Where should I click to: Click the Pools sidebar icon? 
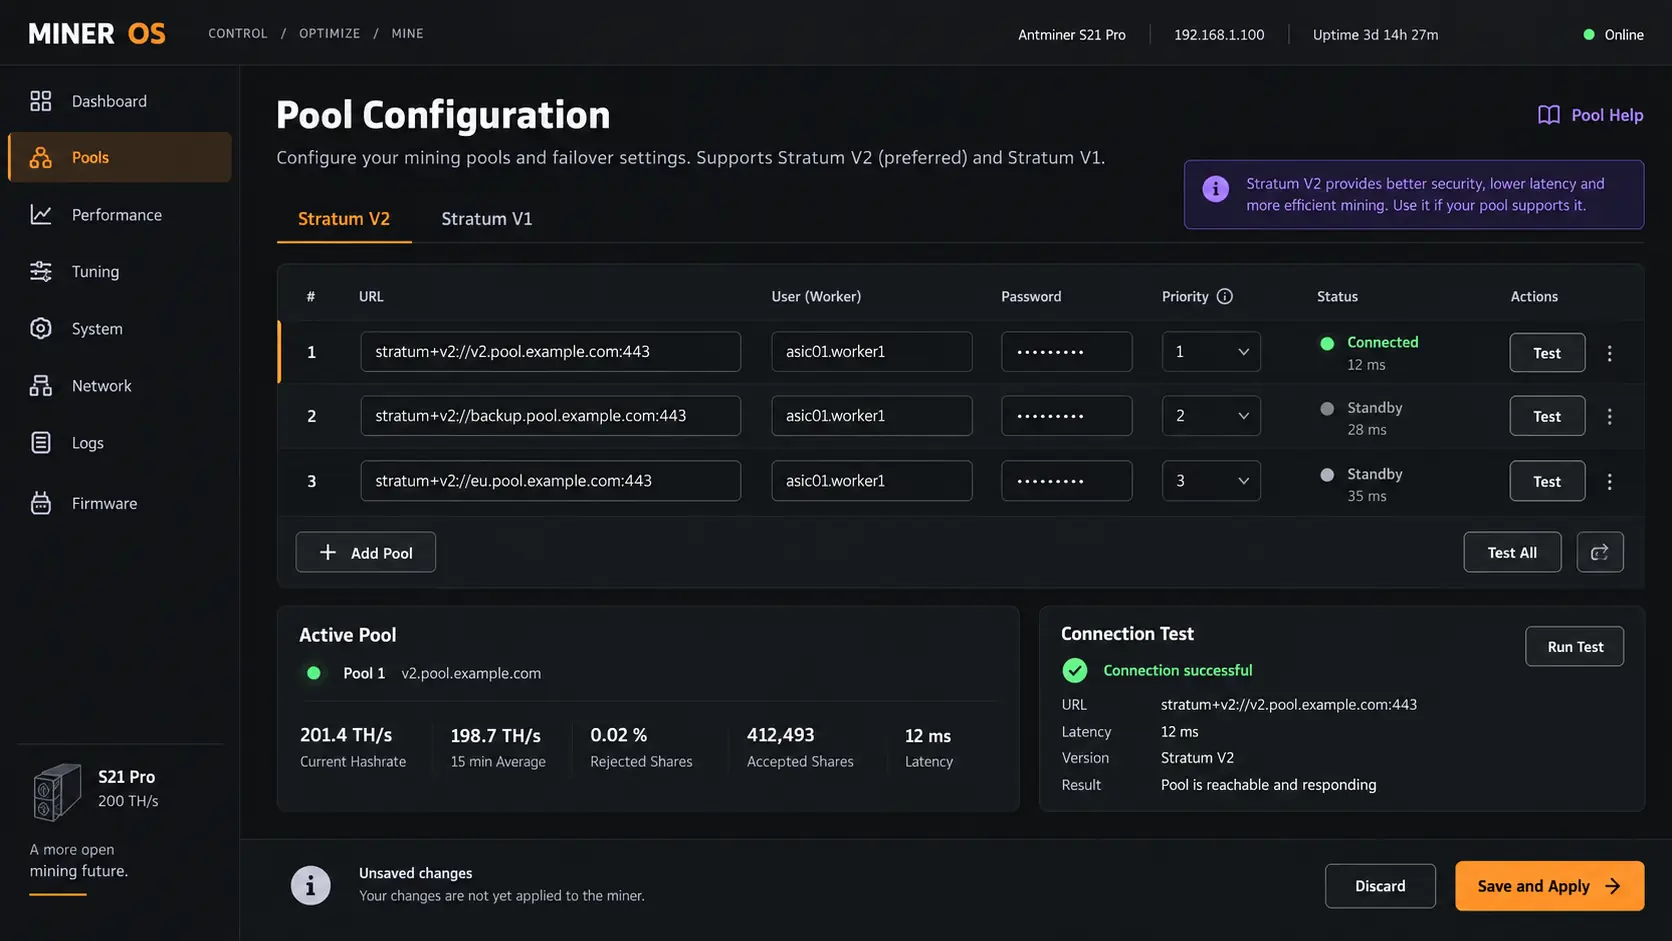[40, 157]
